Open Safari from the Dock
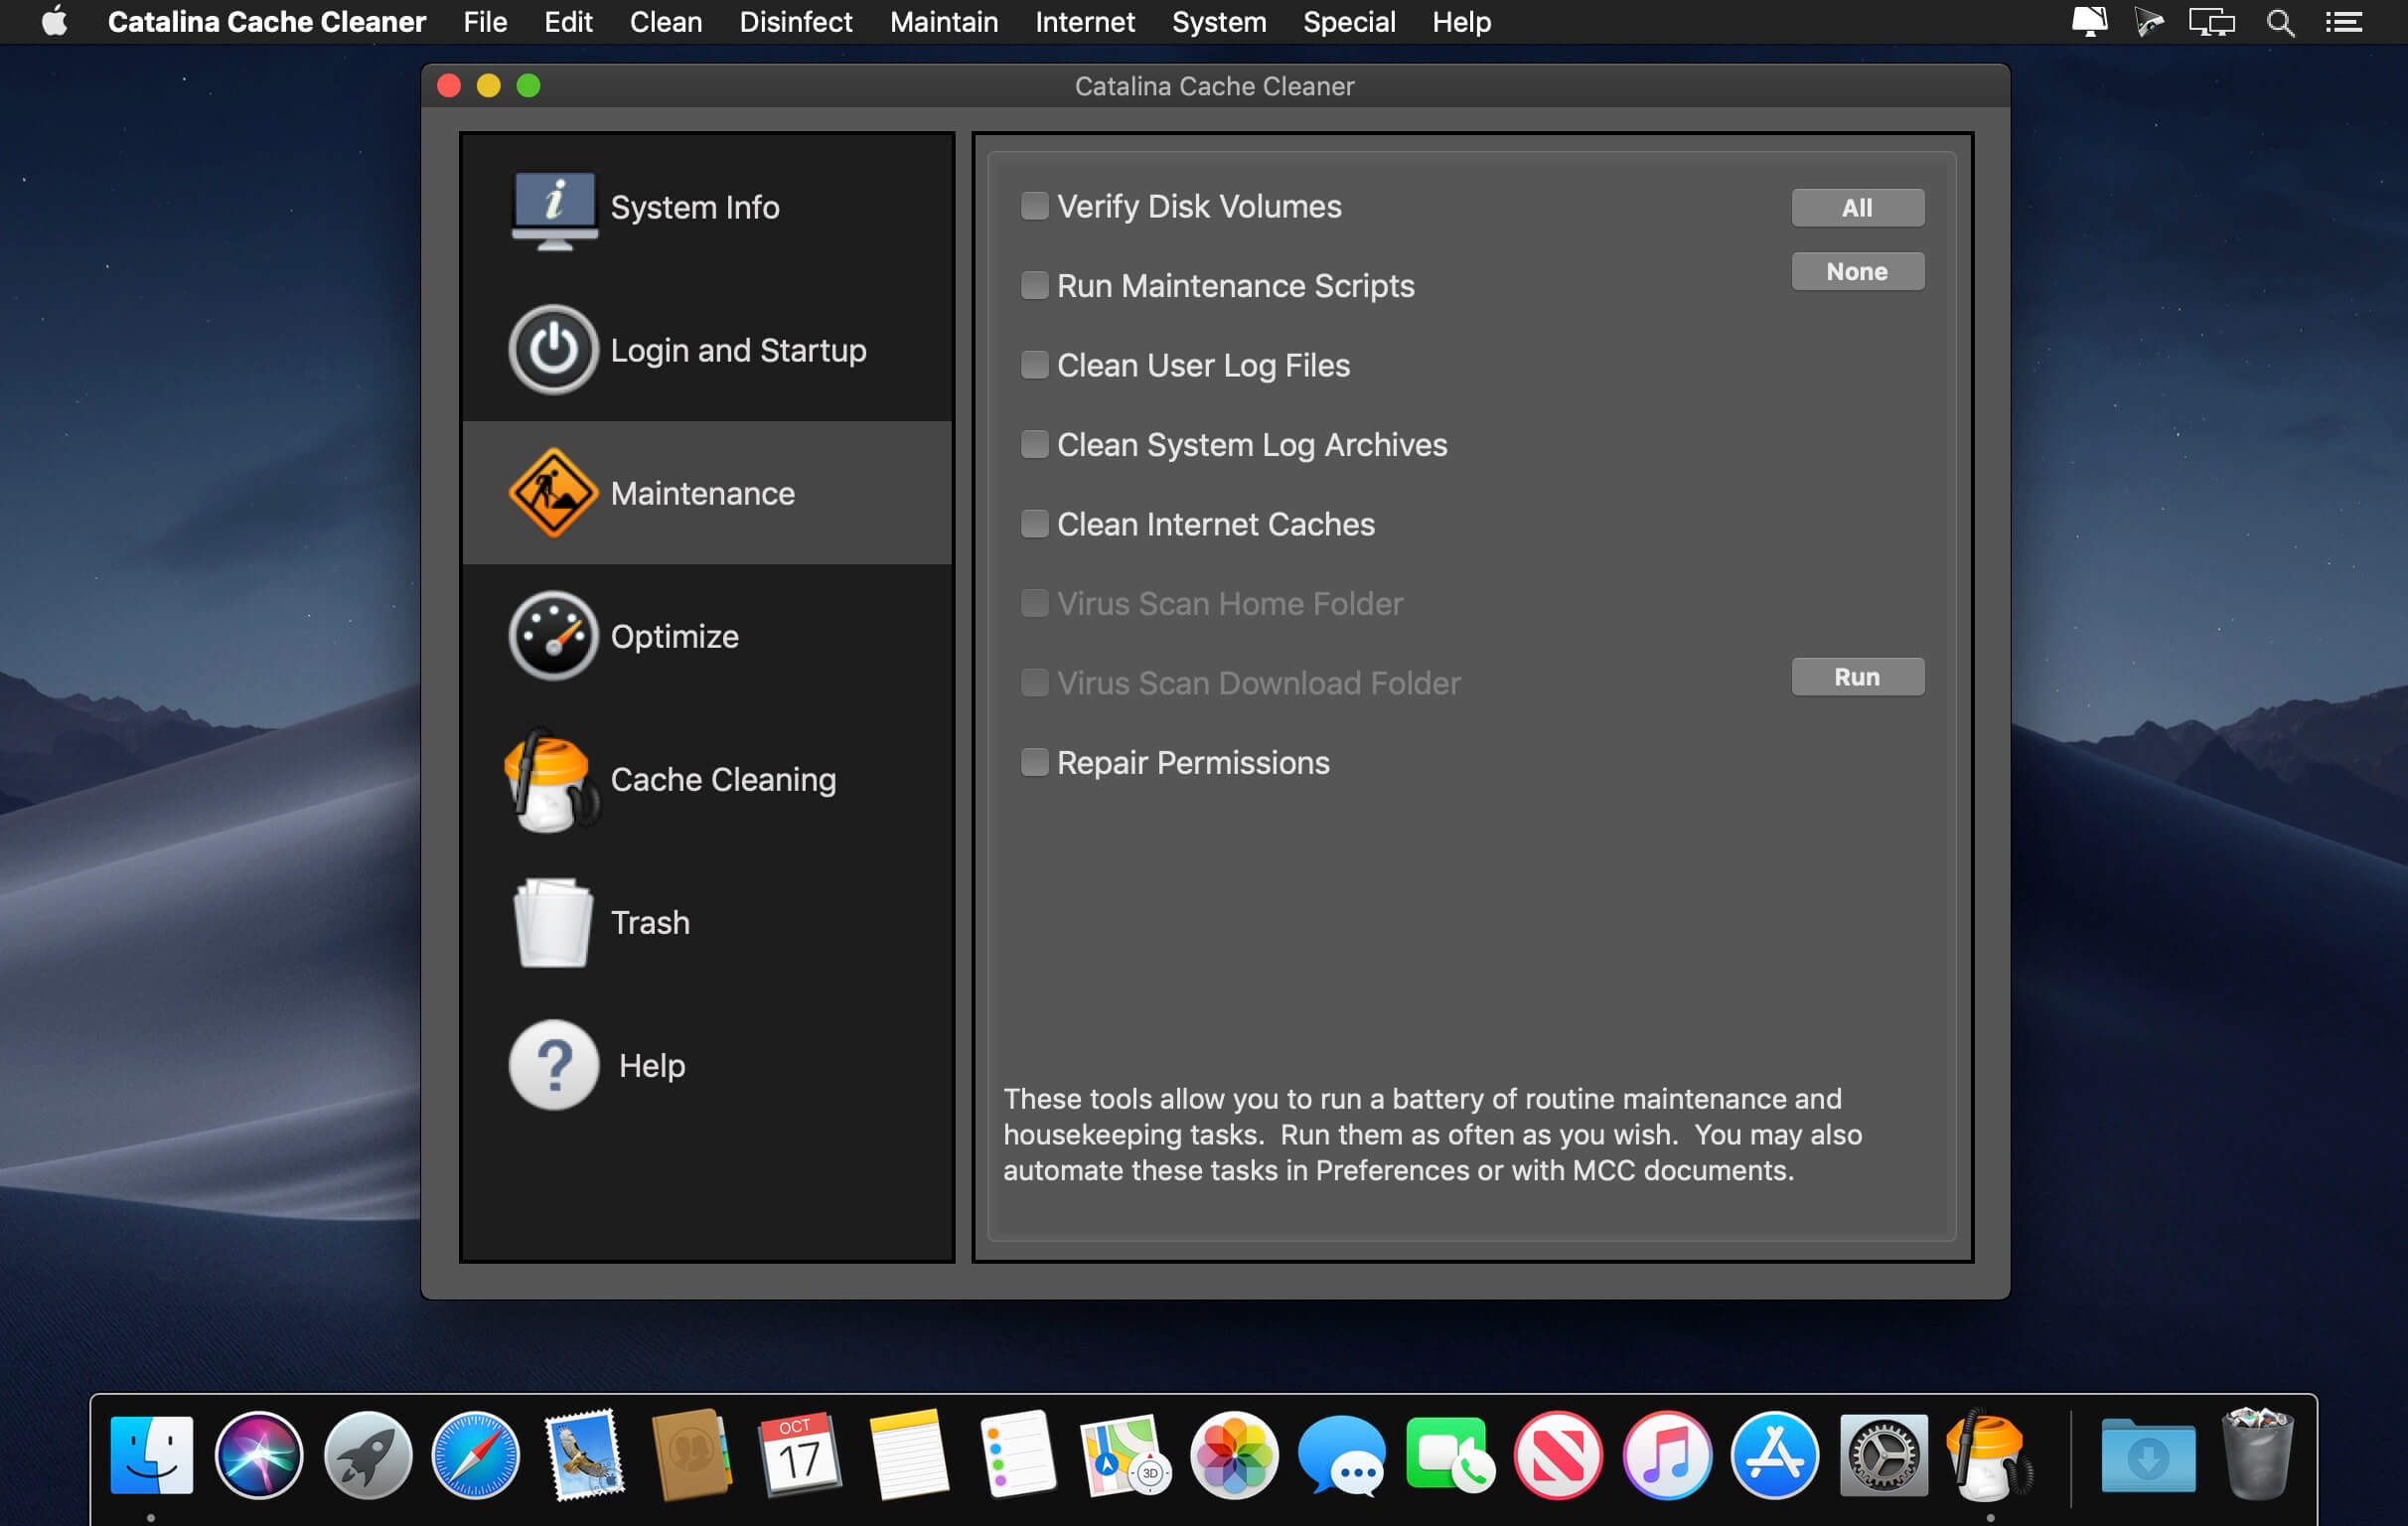 tap(475, 1455)
